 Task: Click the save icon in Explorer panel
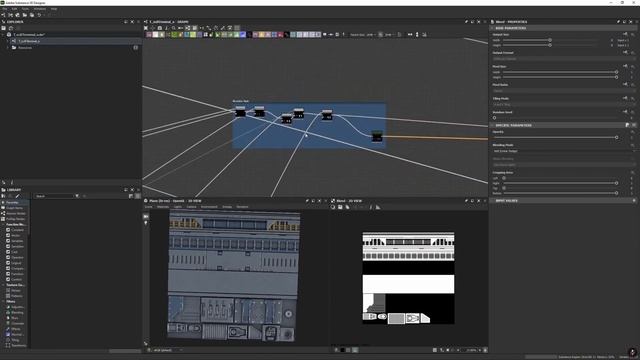pyautogui.click(x=4, y=28)
